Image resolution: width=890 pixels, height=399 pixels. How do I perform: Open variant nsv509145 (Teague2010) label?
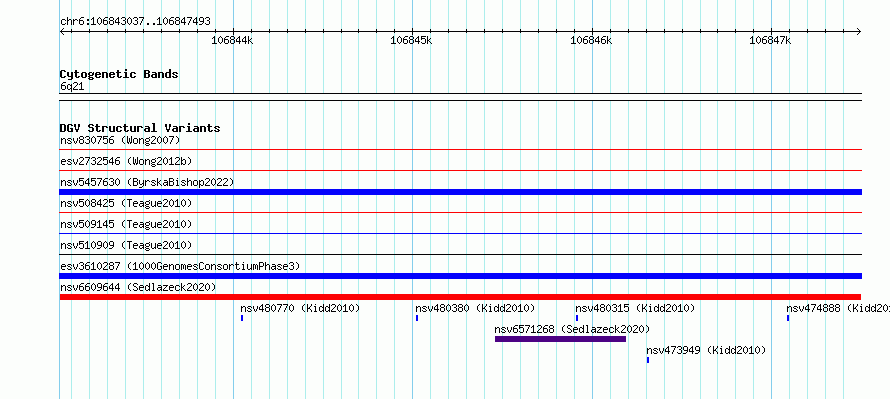pos(126,224)
